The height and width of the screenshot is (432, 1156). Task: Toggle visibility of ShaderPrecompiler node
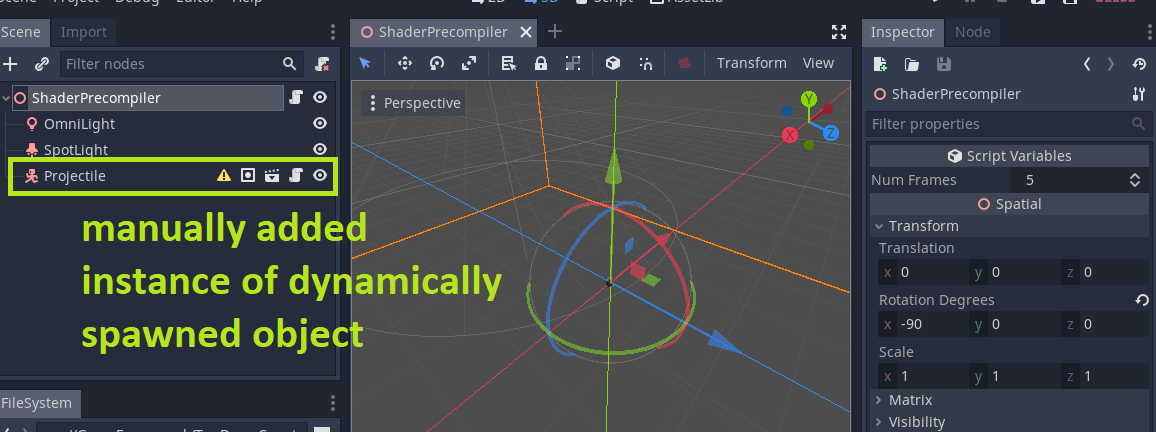(320, 97)
